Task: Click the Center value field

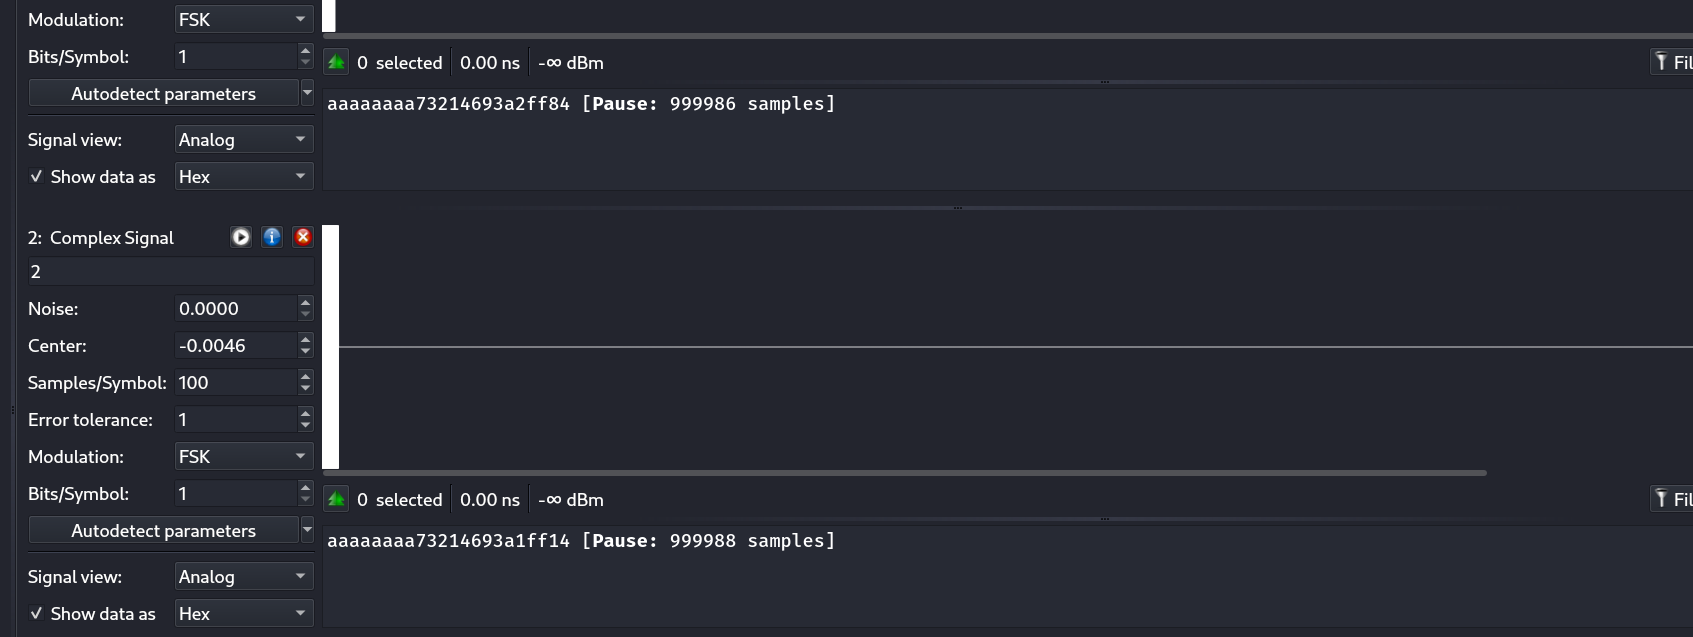Action: click(236, 345)
